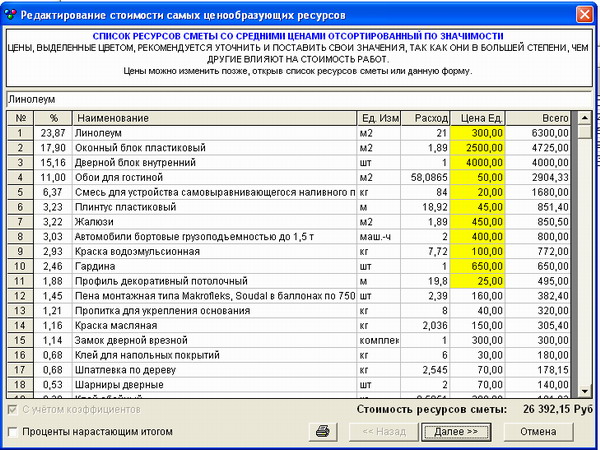Click row 'Дверной блок внутренний' name
Image resolution: width=600 pixels, height=450 pixels.
point(215,163)
